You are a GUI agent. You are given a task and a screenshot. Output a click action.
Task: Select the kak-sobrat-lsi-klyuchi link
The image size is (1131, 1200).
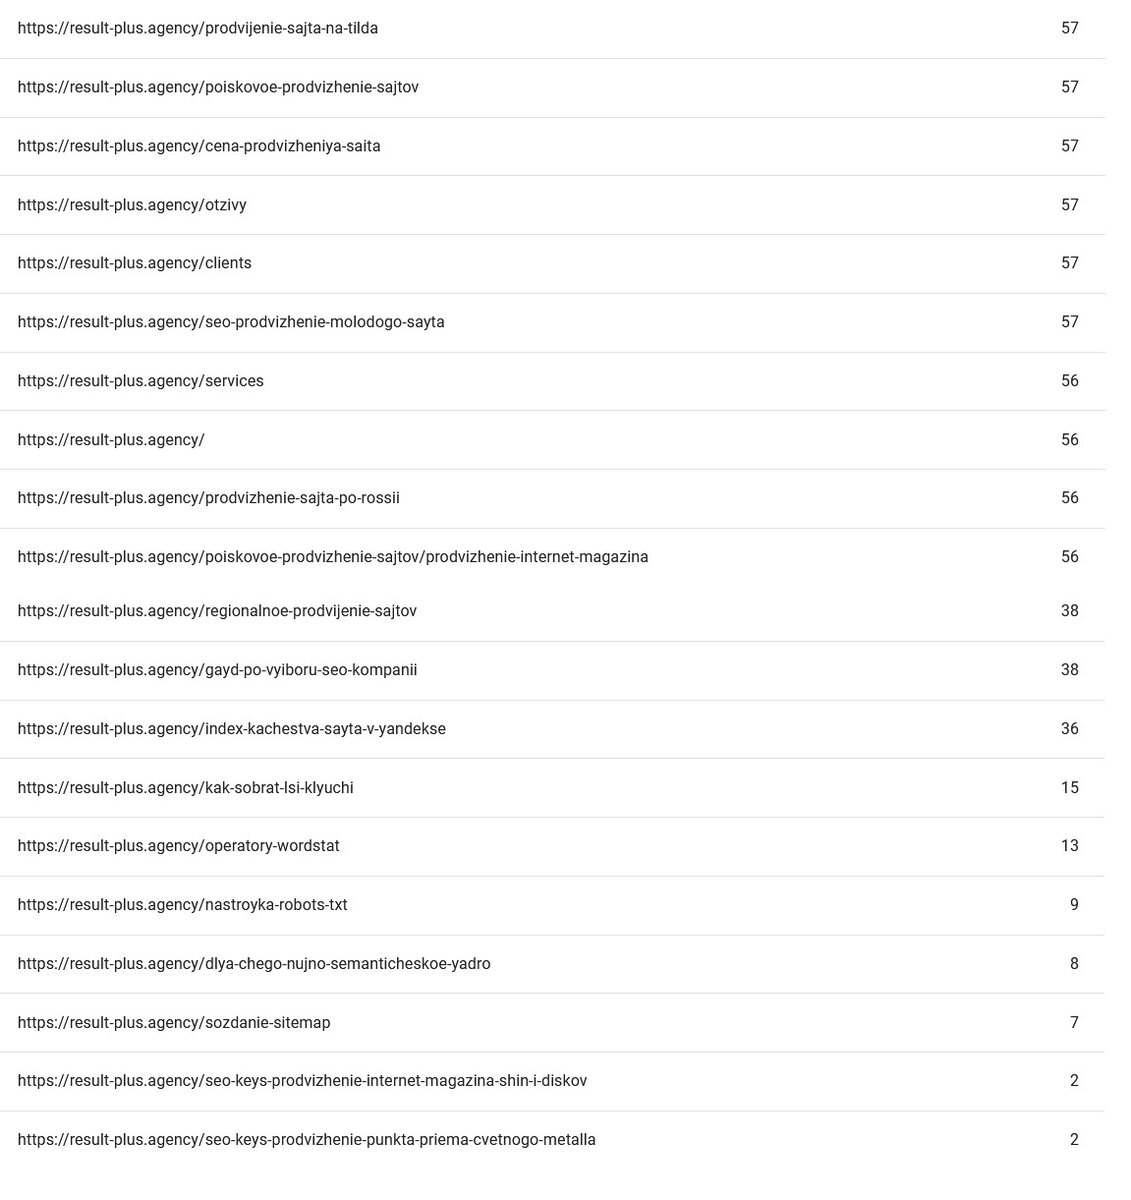point(185,788)
